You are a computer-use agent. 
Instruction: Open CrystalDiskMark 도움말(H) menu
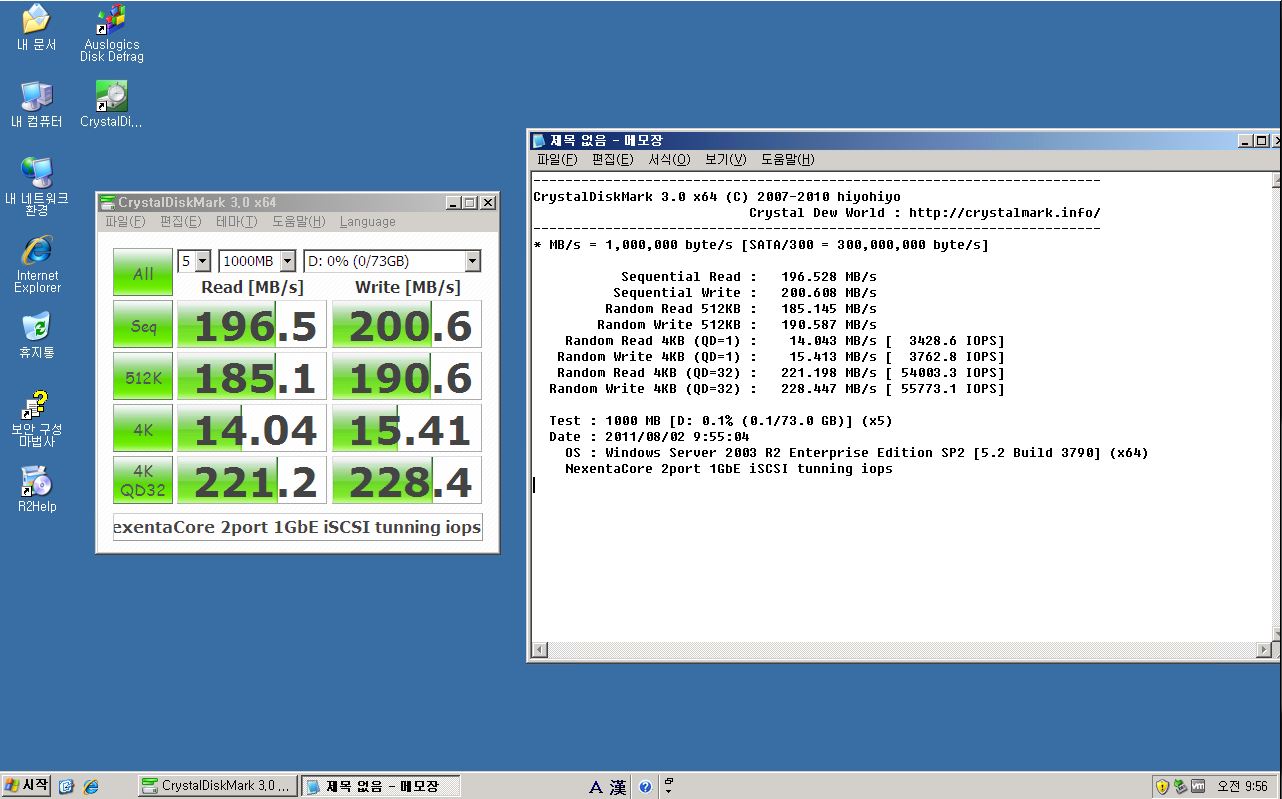click(298, 222)
